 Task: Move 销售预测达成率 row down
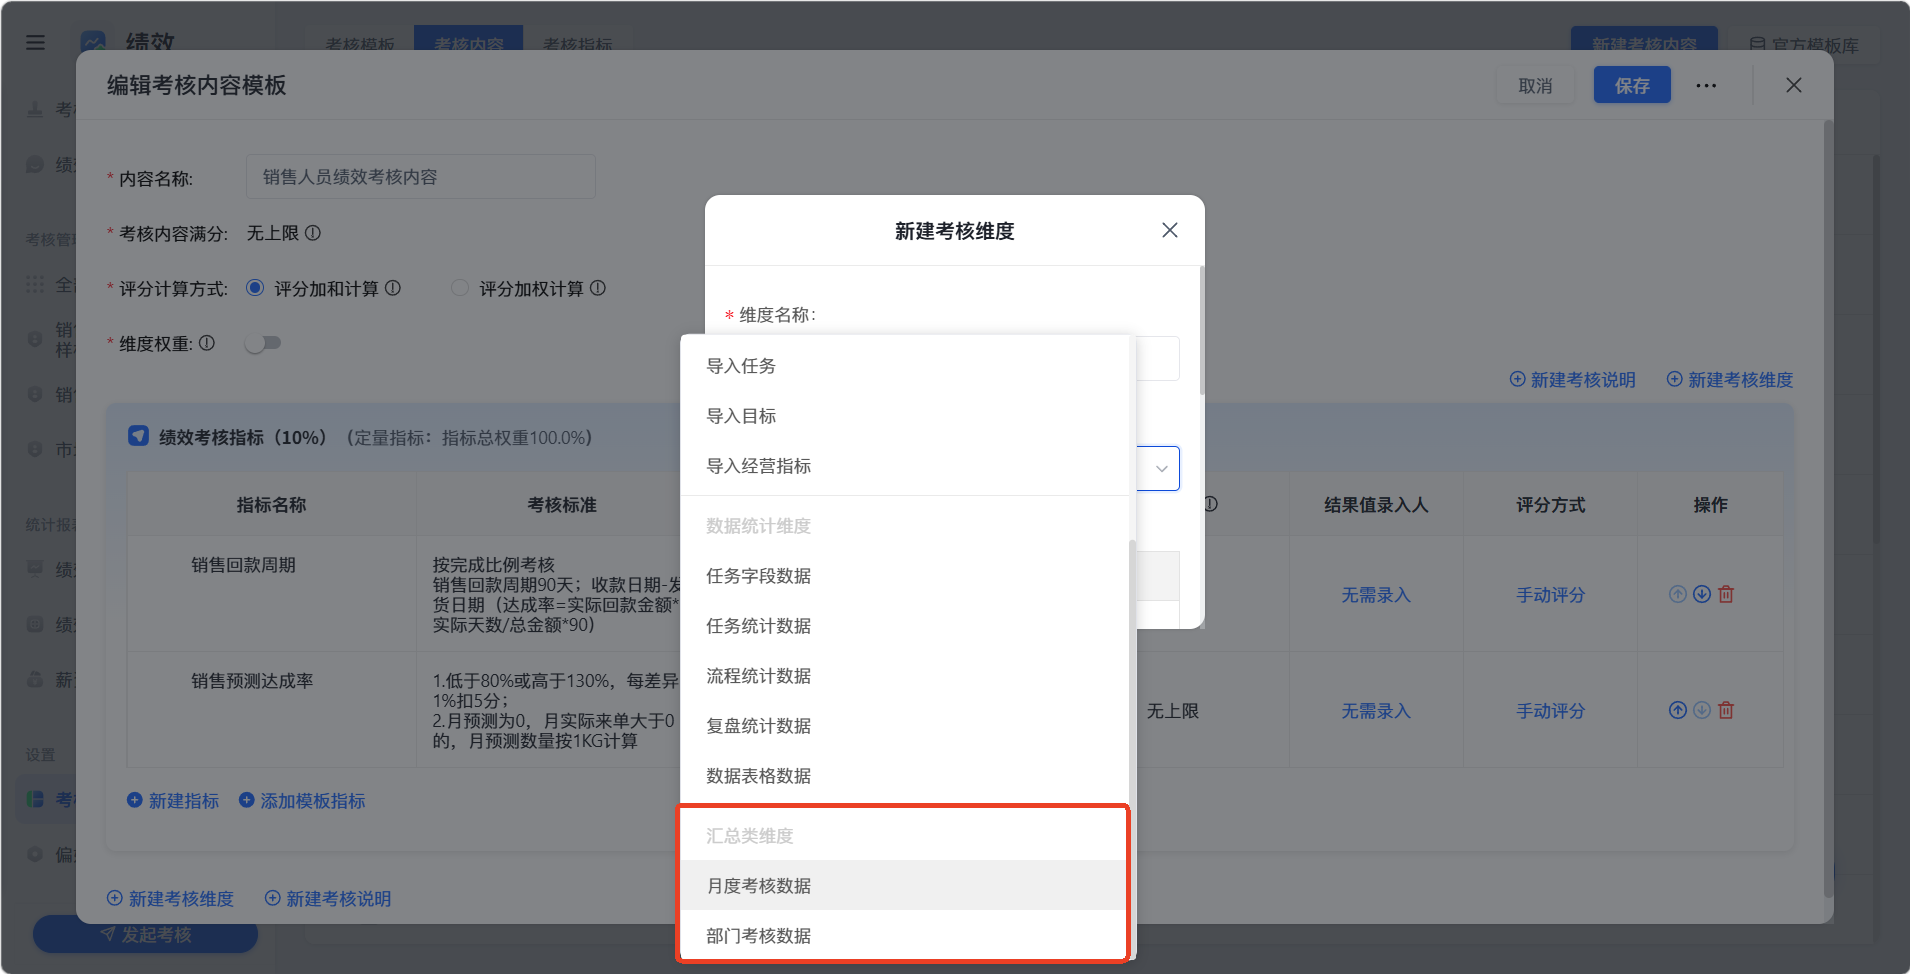[x=1702, y=710]
